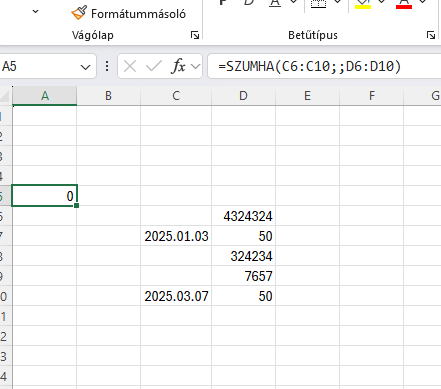Viewport: 441px width, 389px height.
Task: Click the row header of the 2025.03.07 row
Action: coord(6,296)
